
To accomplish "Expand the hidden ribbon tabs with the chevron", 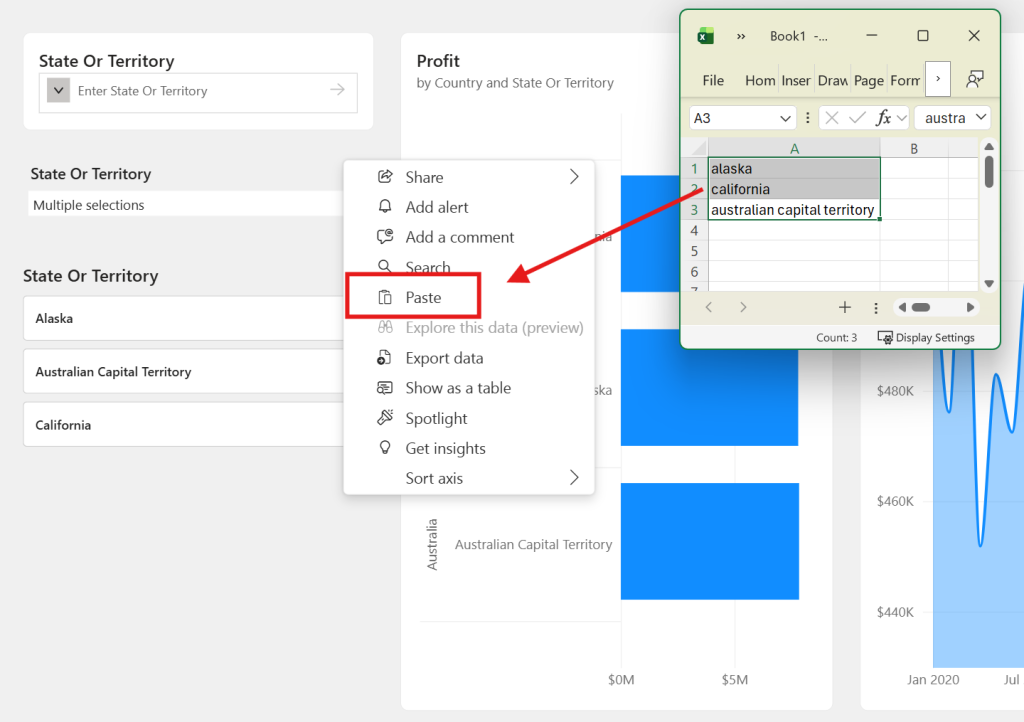I will coord(937,79).
